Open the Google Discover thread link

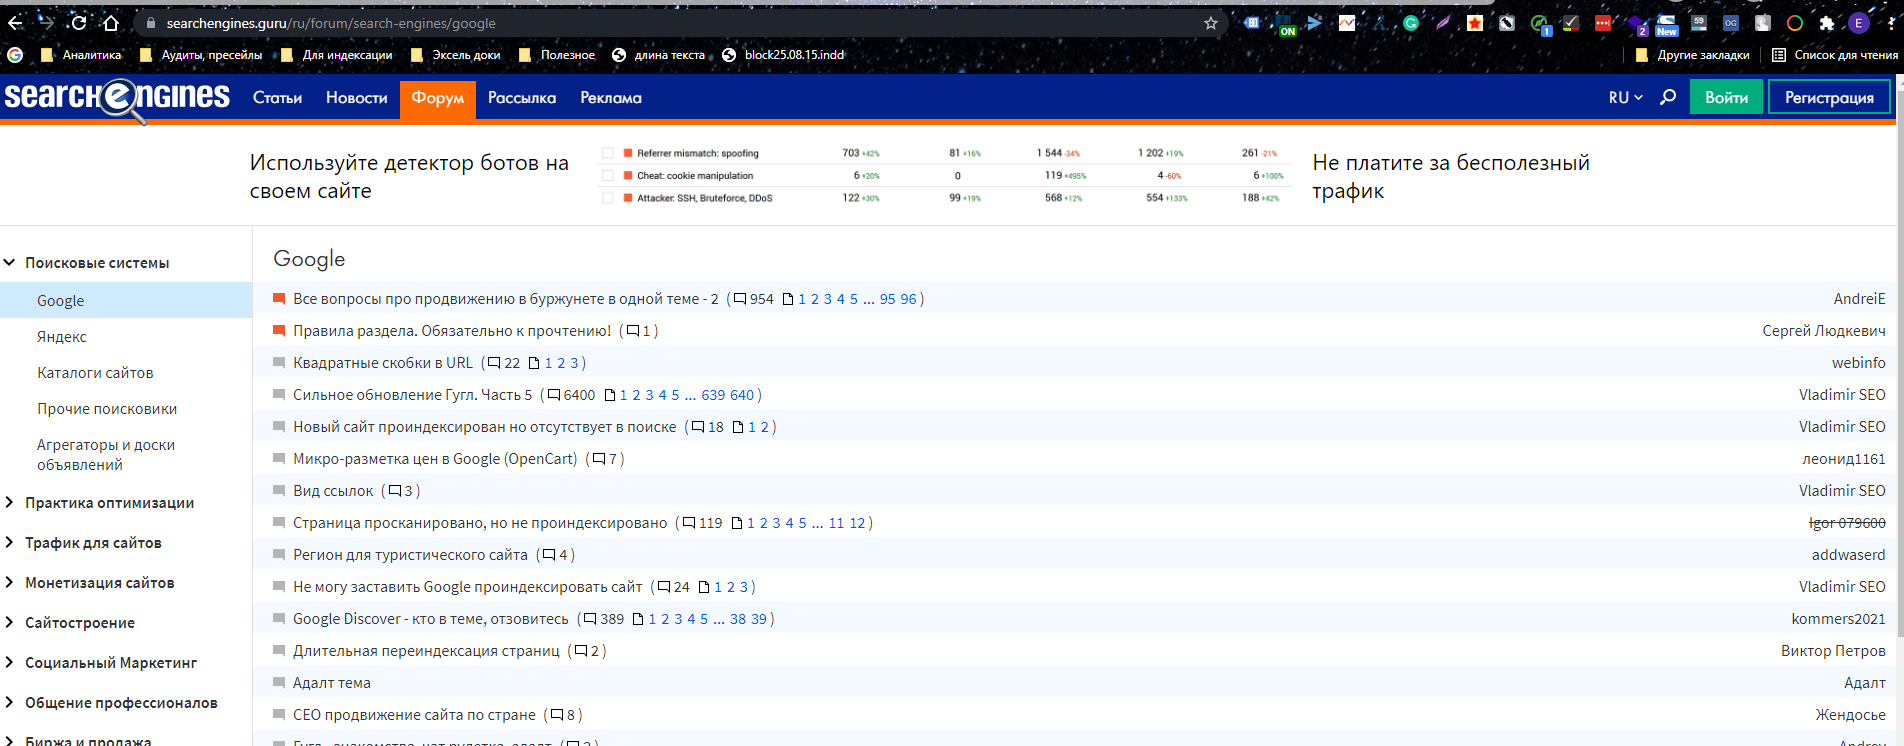click(430, 619)
